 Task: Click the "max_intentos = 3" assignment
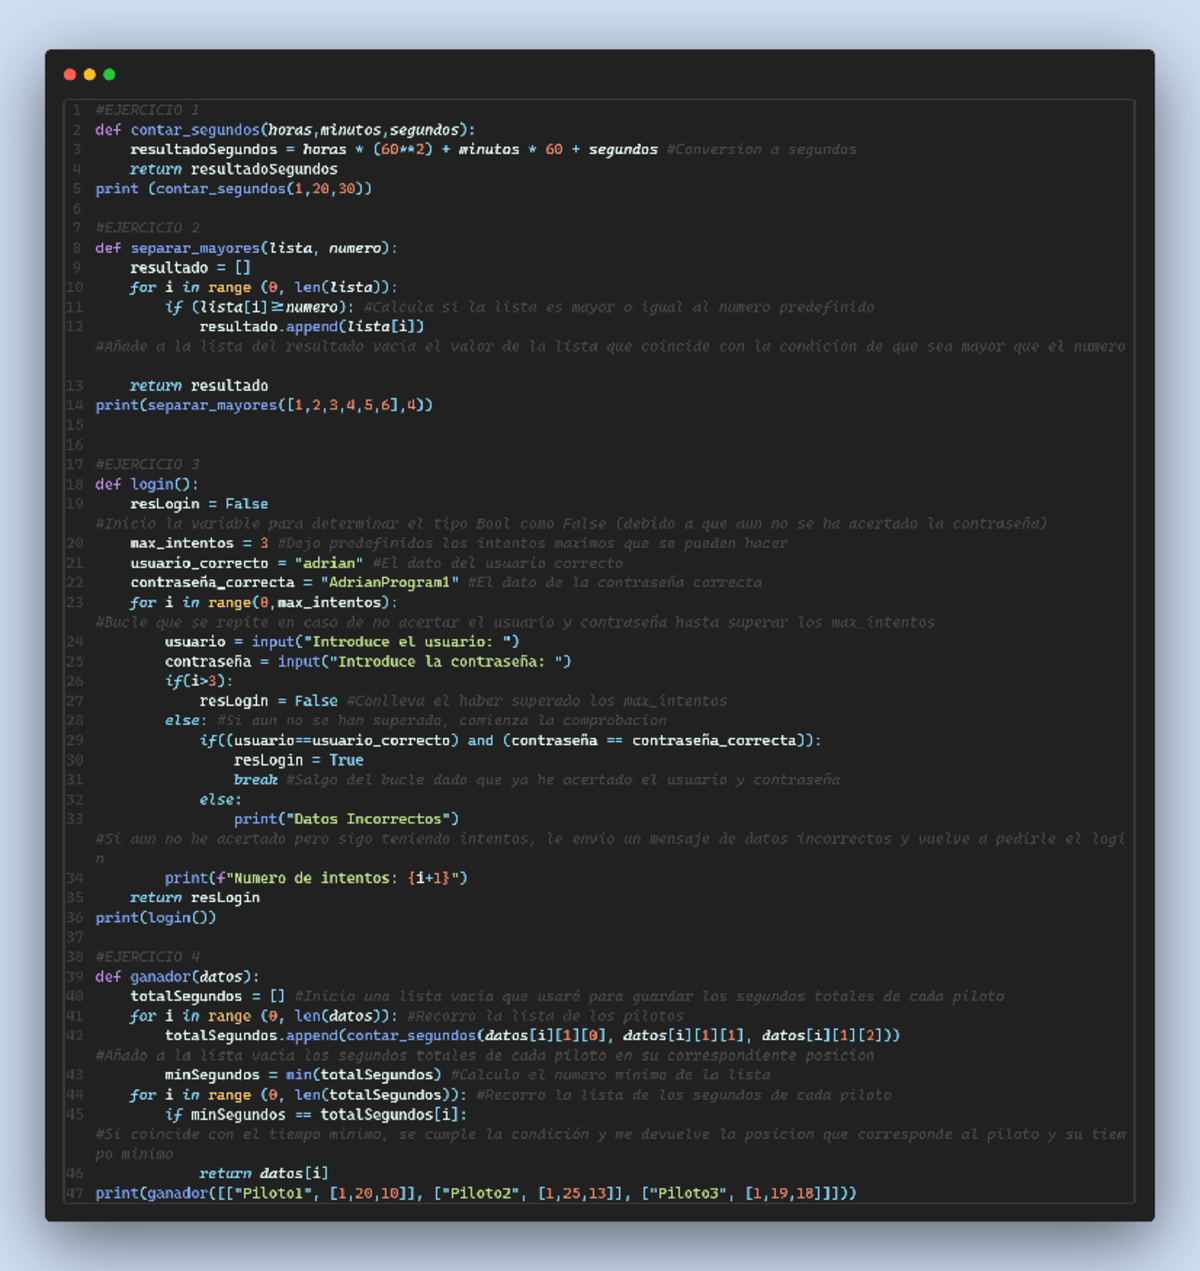point(199,543)
